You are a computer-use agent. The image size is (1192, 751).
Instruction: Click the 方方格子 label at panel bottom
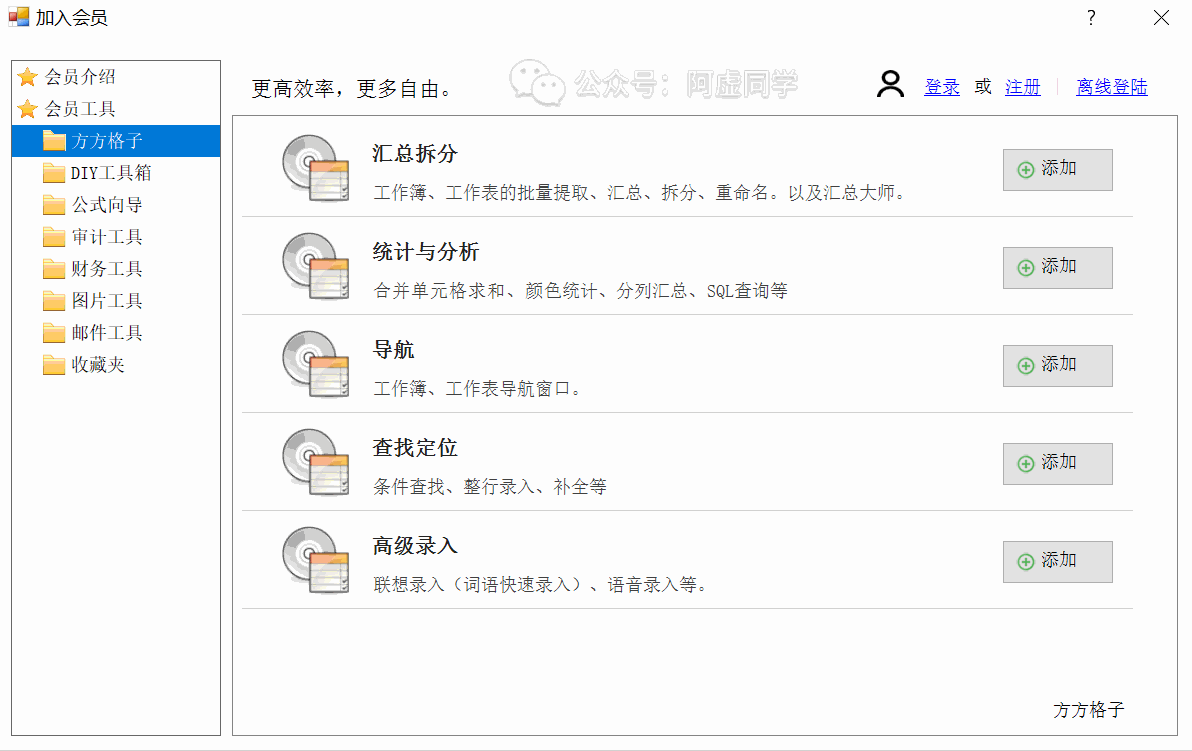pos(1089,710)
